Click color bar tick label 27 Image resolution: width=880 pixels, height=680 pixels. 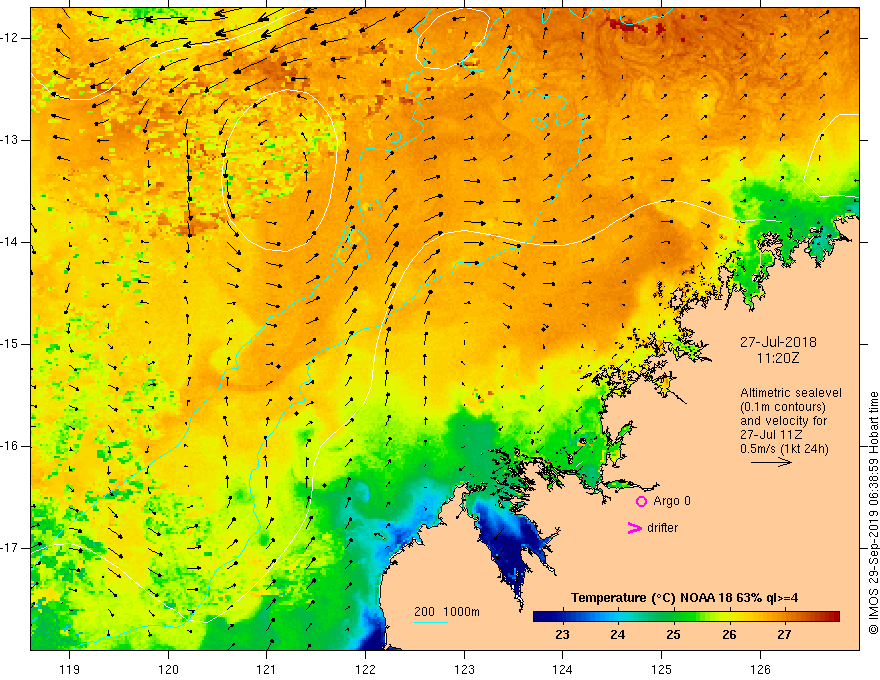(785, 635)
